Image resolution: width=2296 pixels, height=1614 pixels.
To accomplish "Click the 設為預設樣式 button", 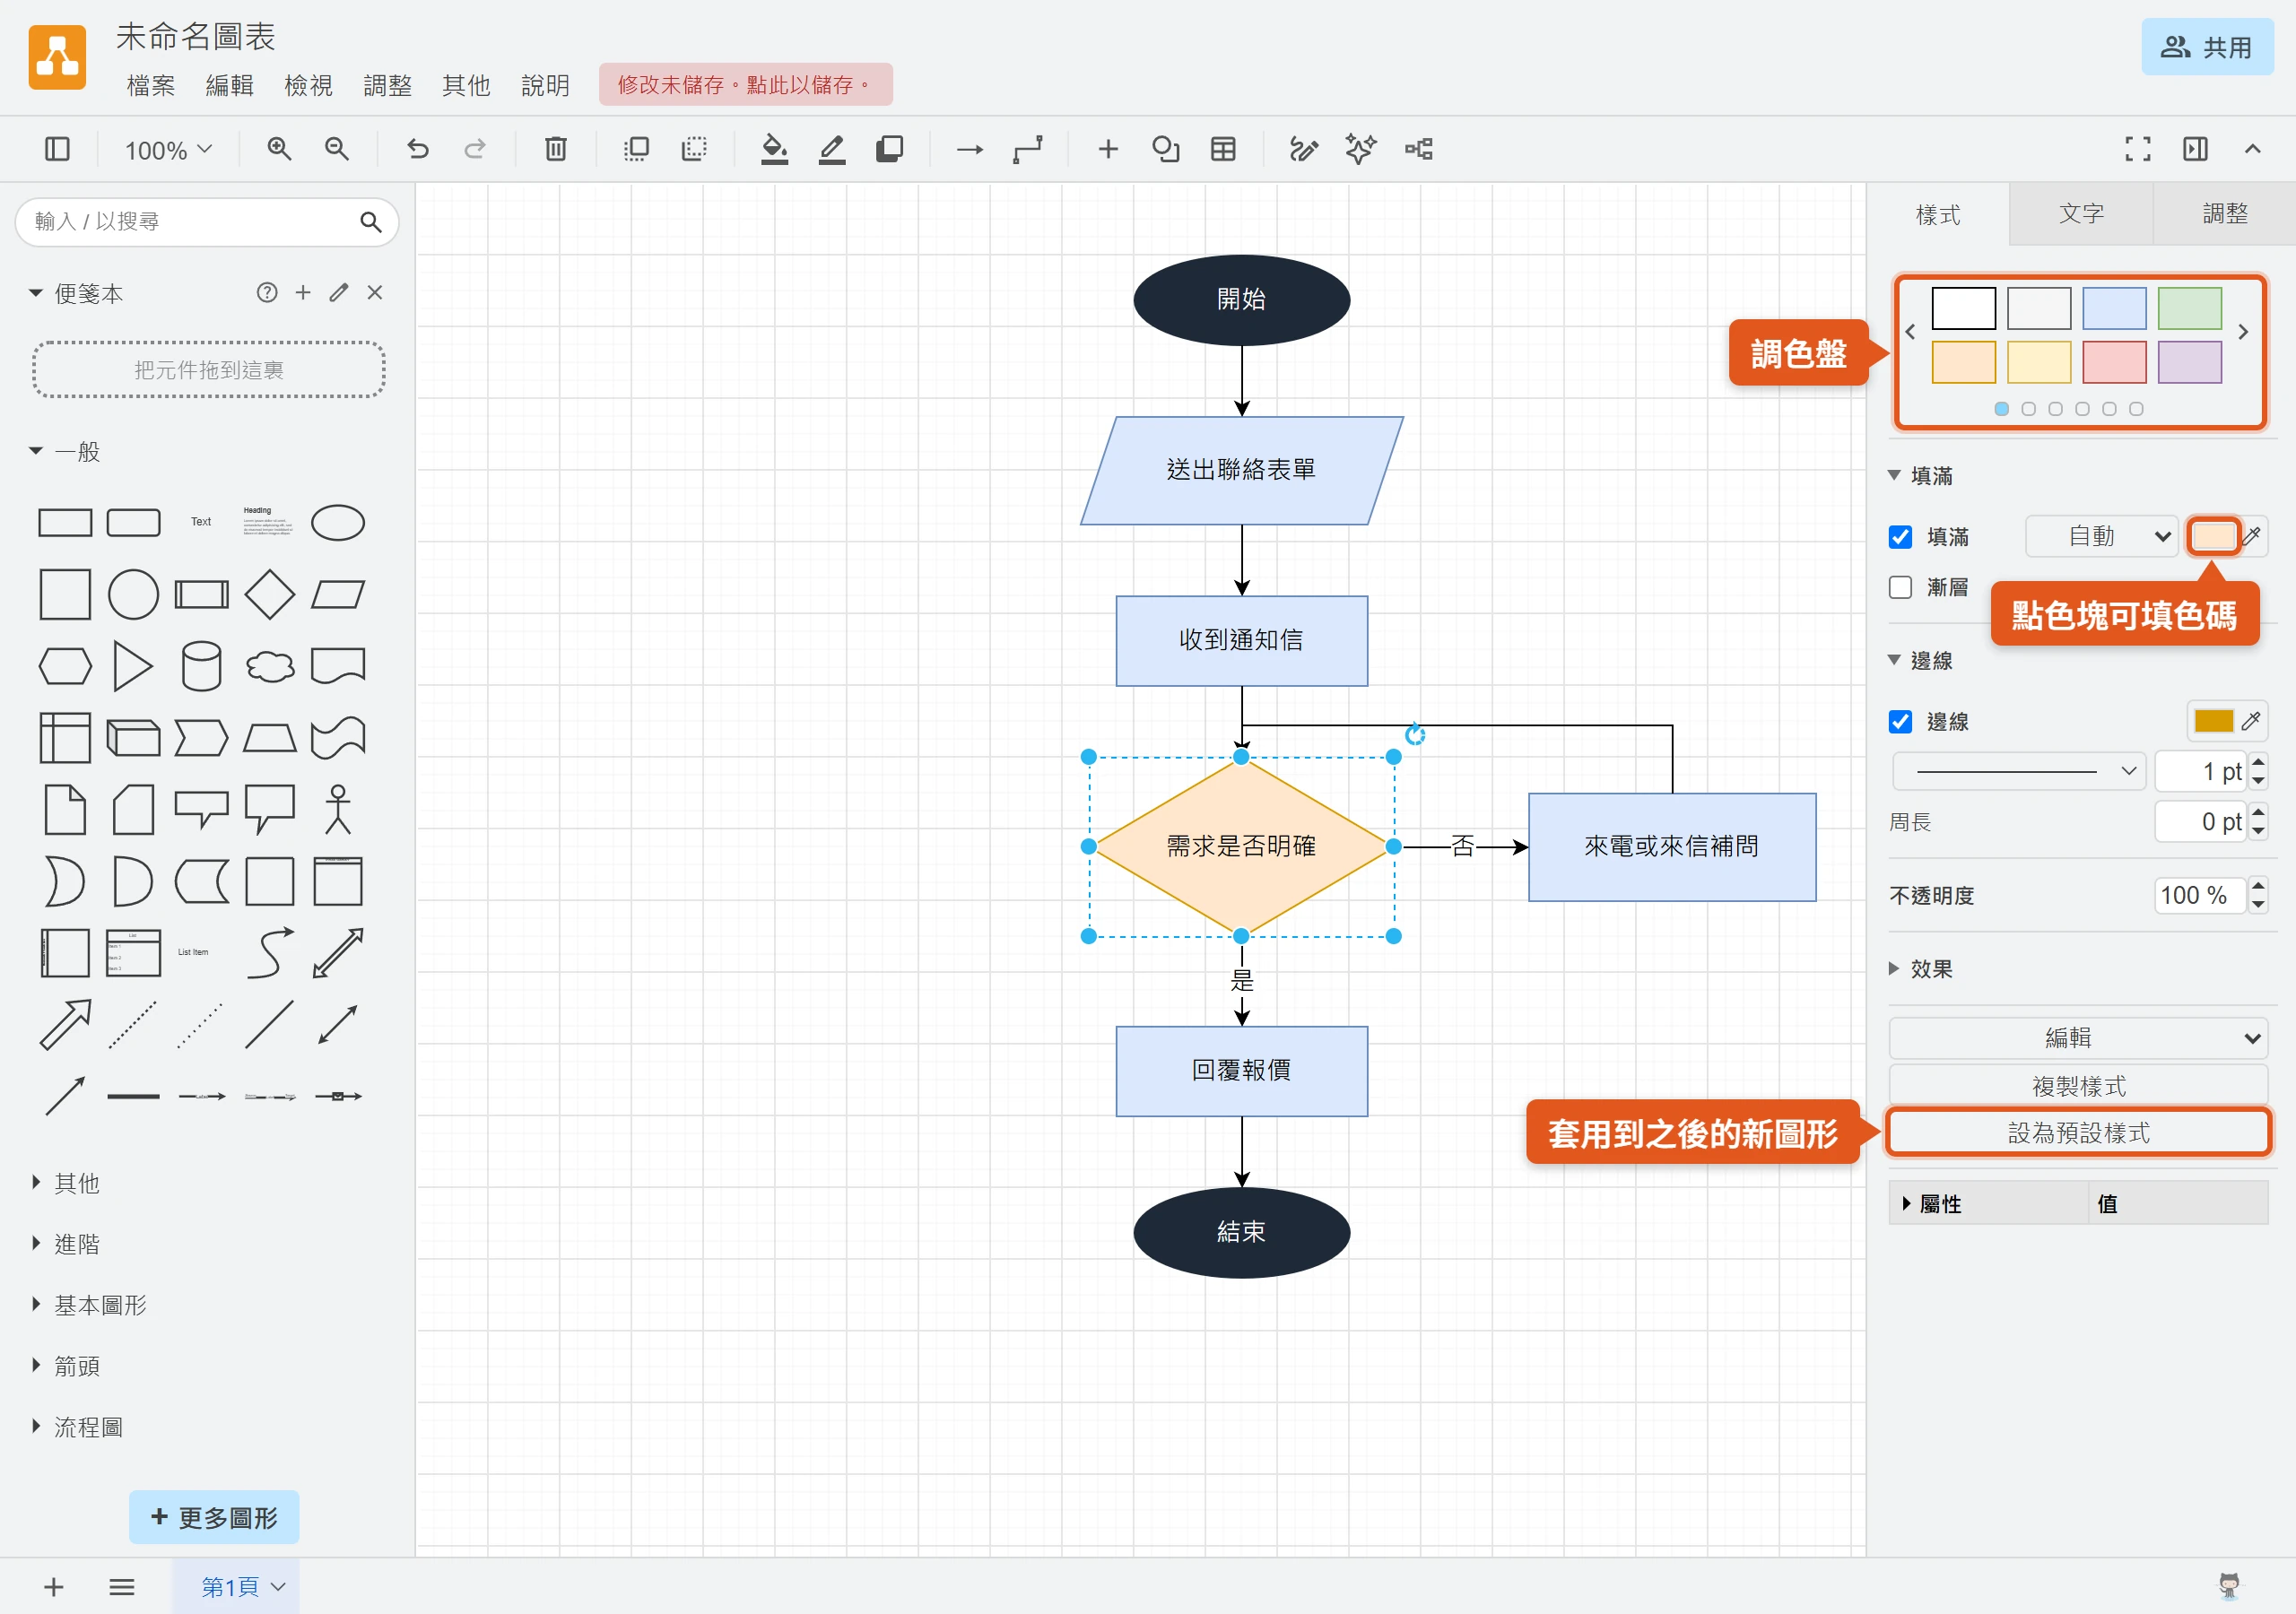I will tap(2077, 1133).
